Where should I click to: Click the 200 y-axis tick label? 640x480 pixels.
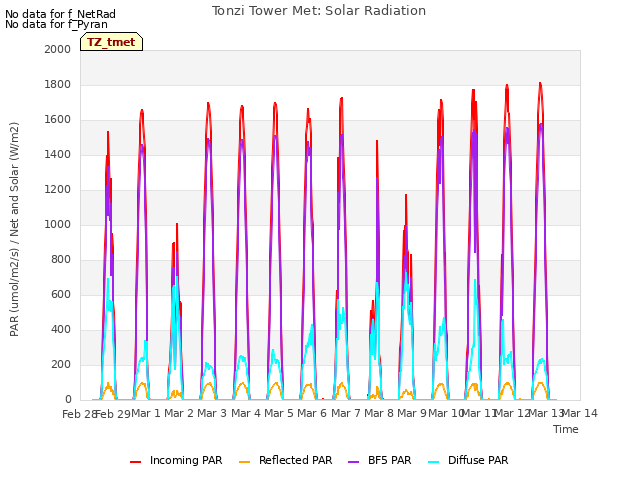tap(61, 364)
